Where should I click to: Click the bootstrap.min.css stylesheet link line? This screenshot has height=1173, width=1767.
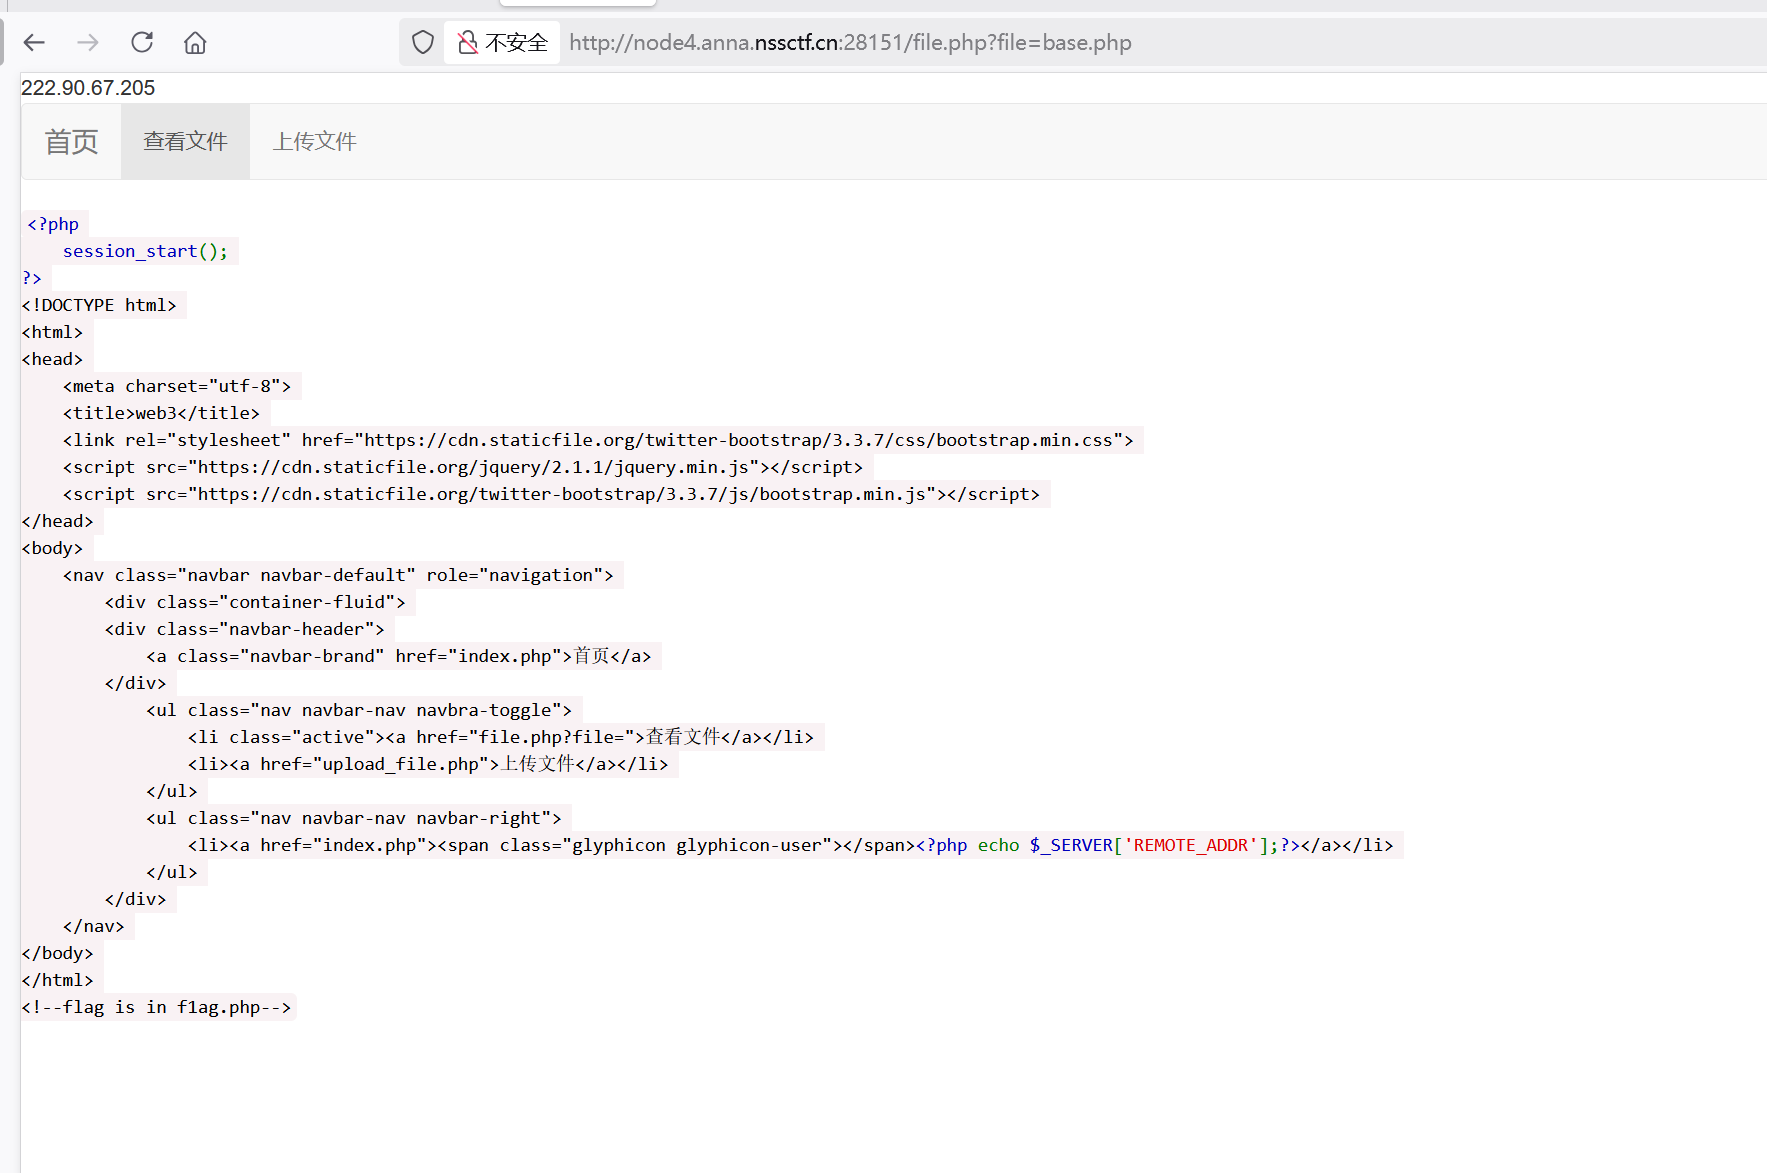tap(598, 440)
